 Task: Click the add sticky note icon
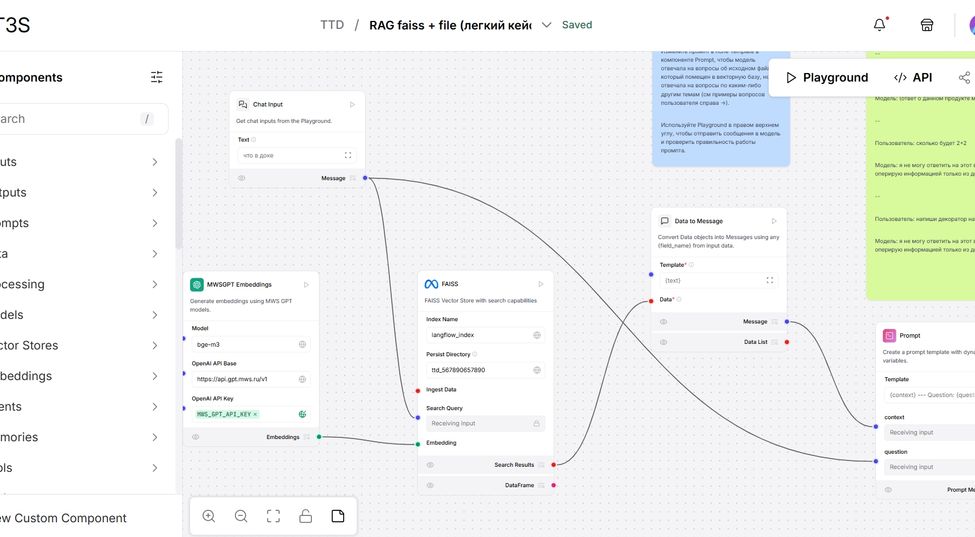[x=338, y=516]
